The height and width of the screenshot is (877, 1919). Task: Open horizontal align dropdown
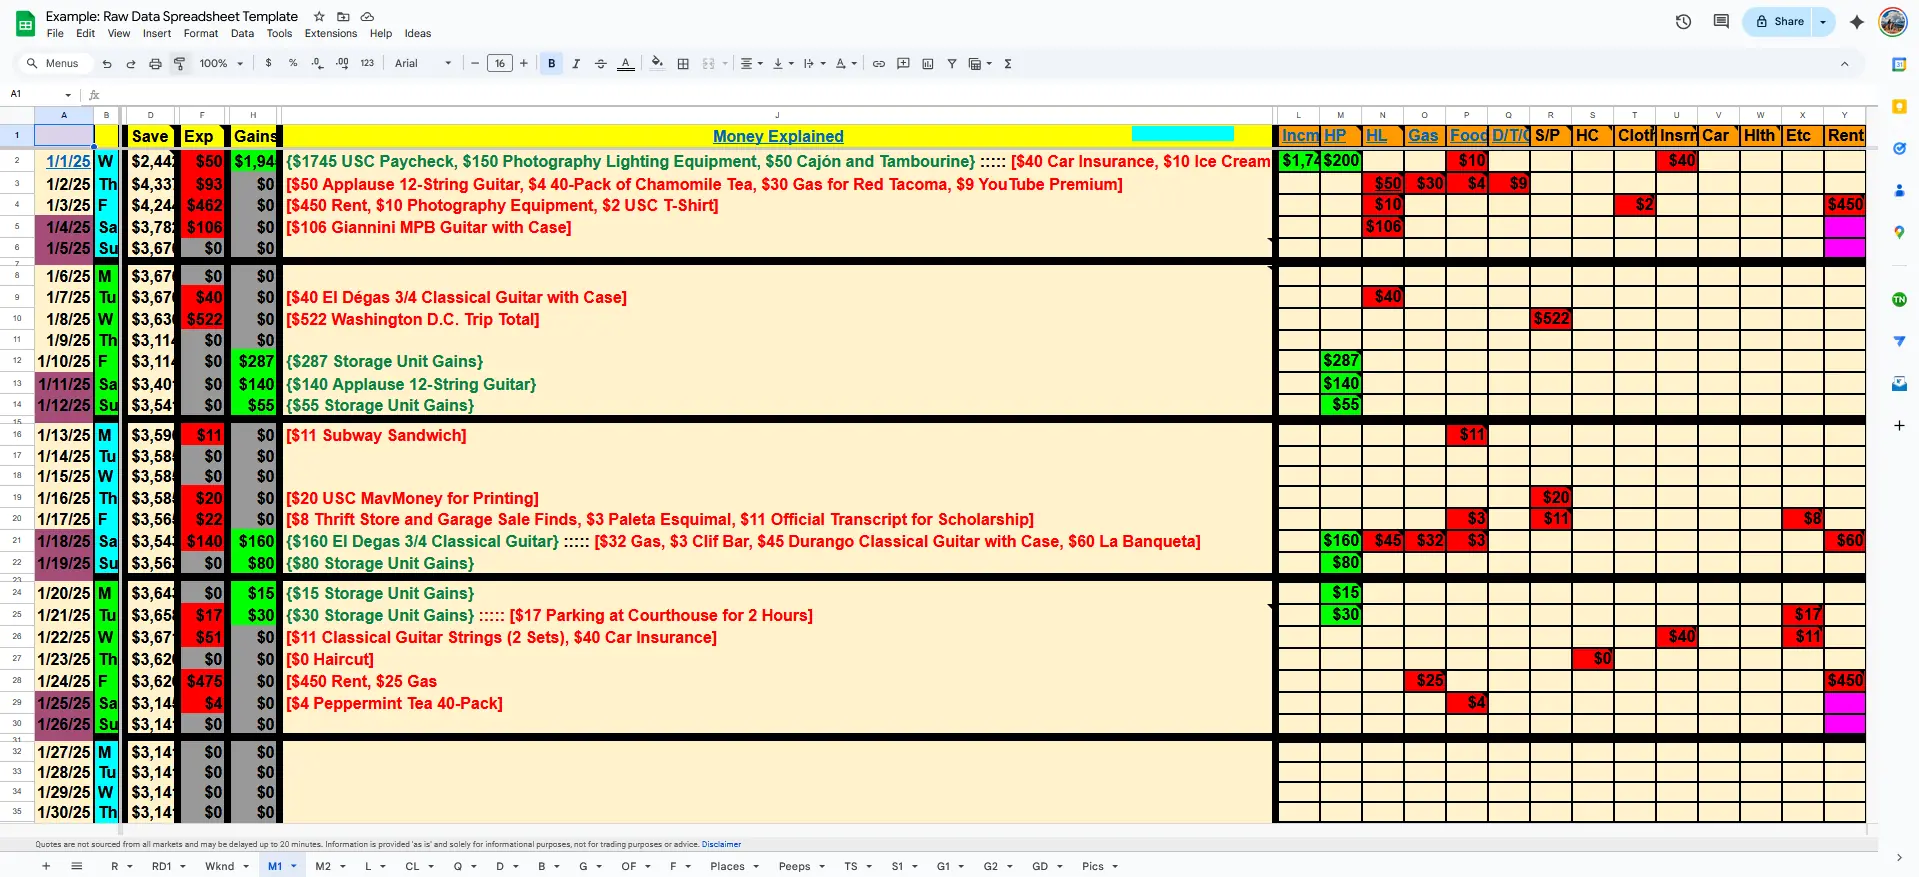tap(751, 63)
